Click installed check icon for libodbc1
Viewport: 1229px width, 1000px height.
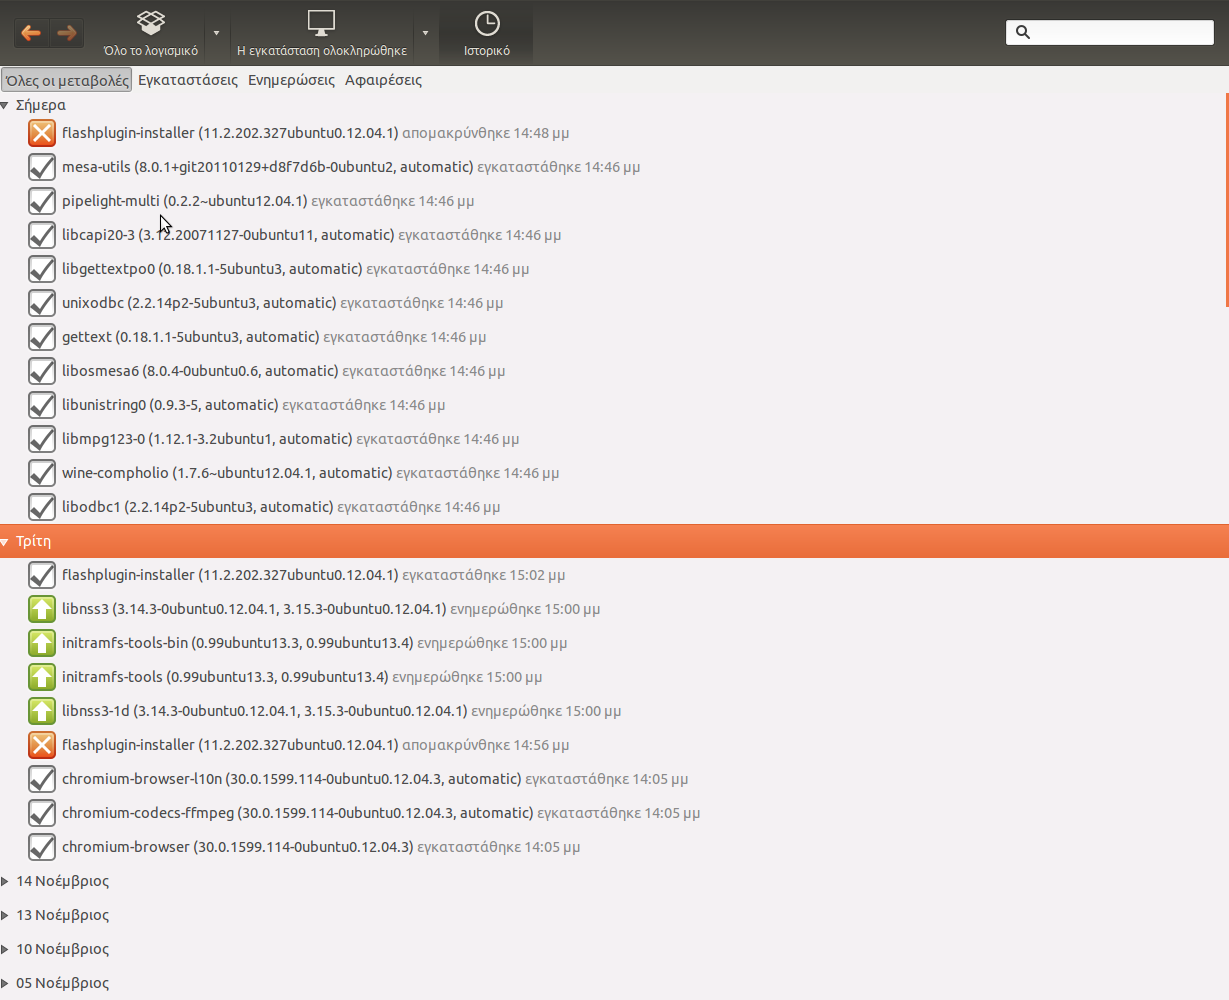click(41, 507)
